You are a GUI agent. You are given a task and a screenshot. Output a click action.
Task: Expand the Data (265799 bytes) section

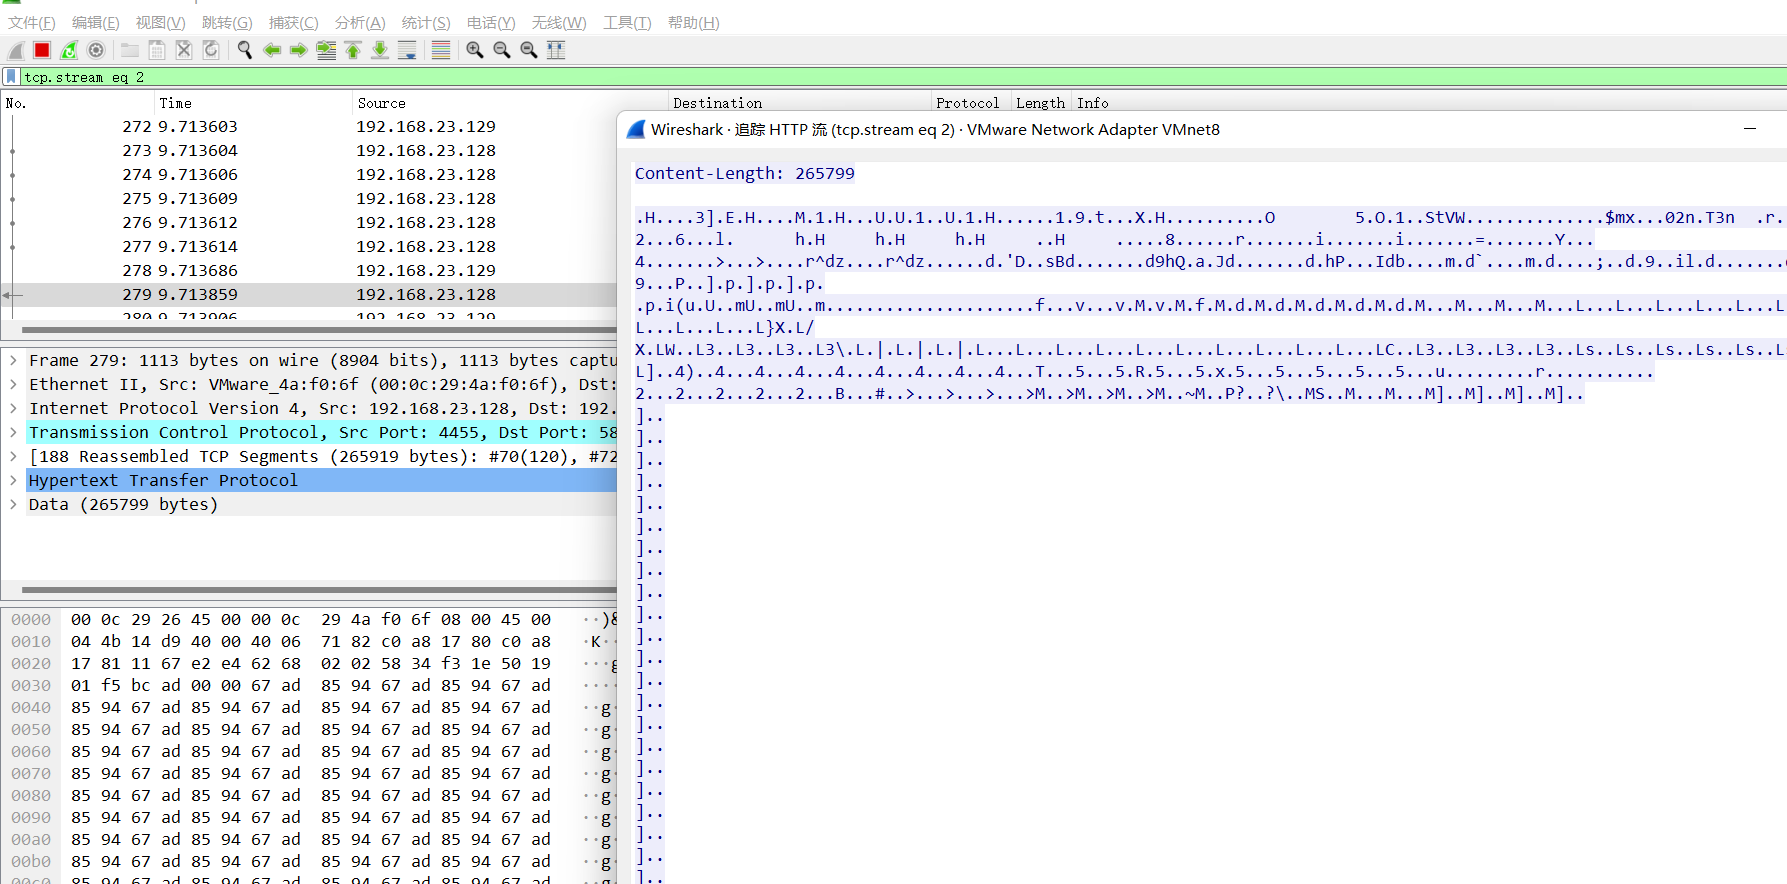(13, 504)
